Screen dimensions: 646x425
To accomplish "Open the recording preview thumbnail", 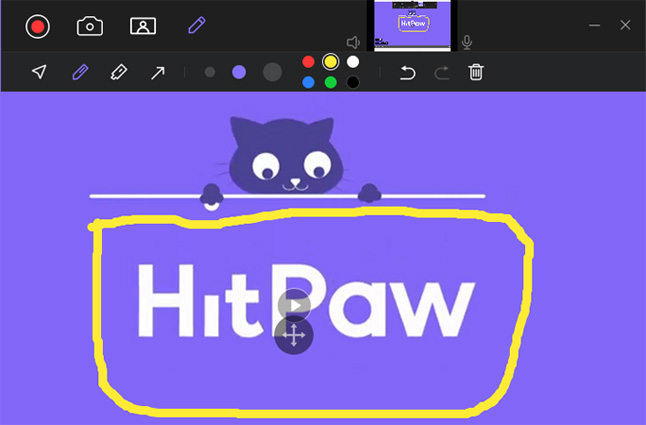I will tap(412, 26).
